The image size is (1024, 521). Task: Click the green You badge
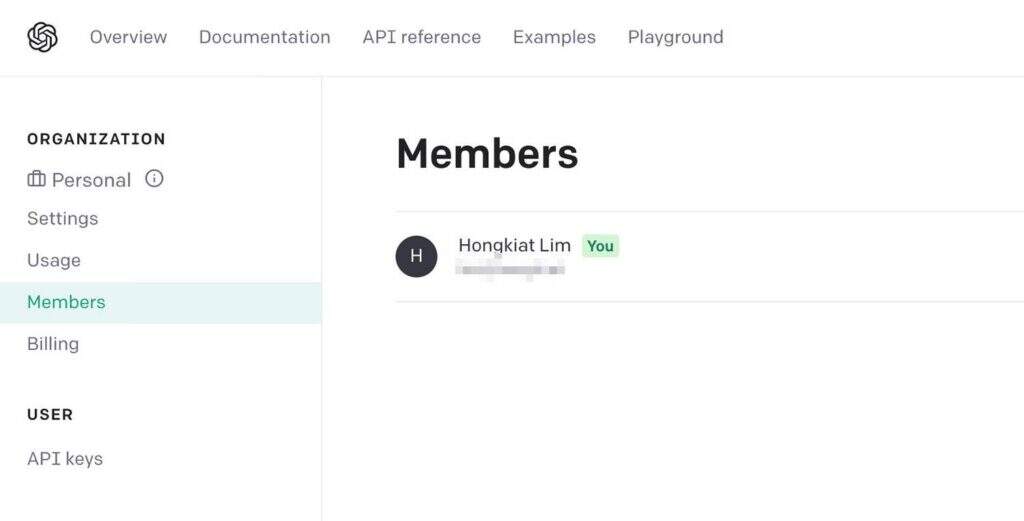pyautogui.click(x=600, y=246)
